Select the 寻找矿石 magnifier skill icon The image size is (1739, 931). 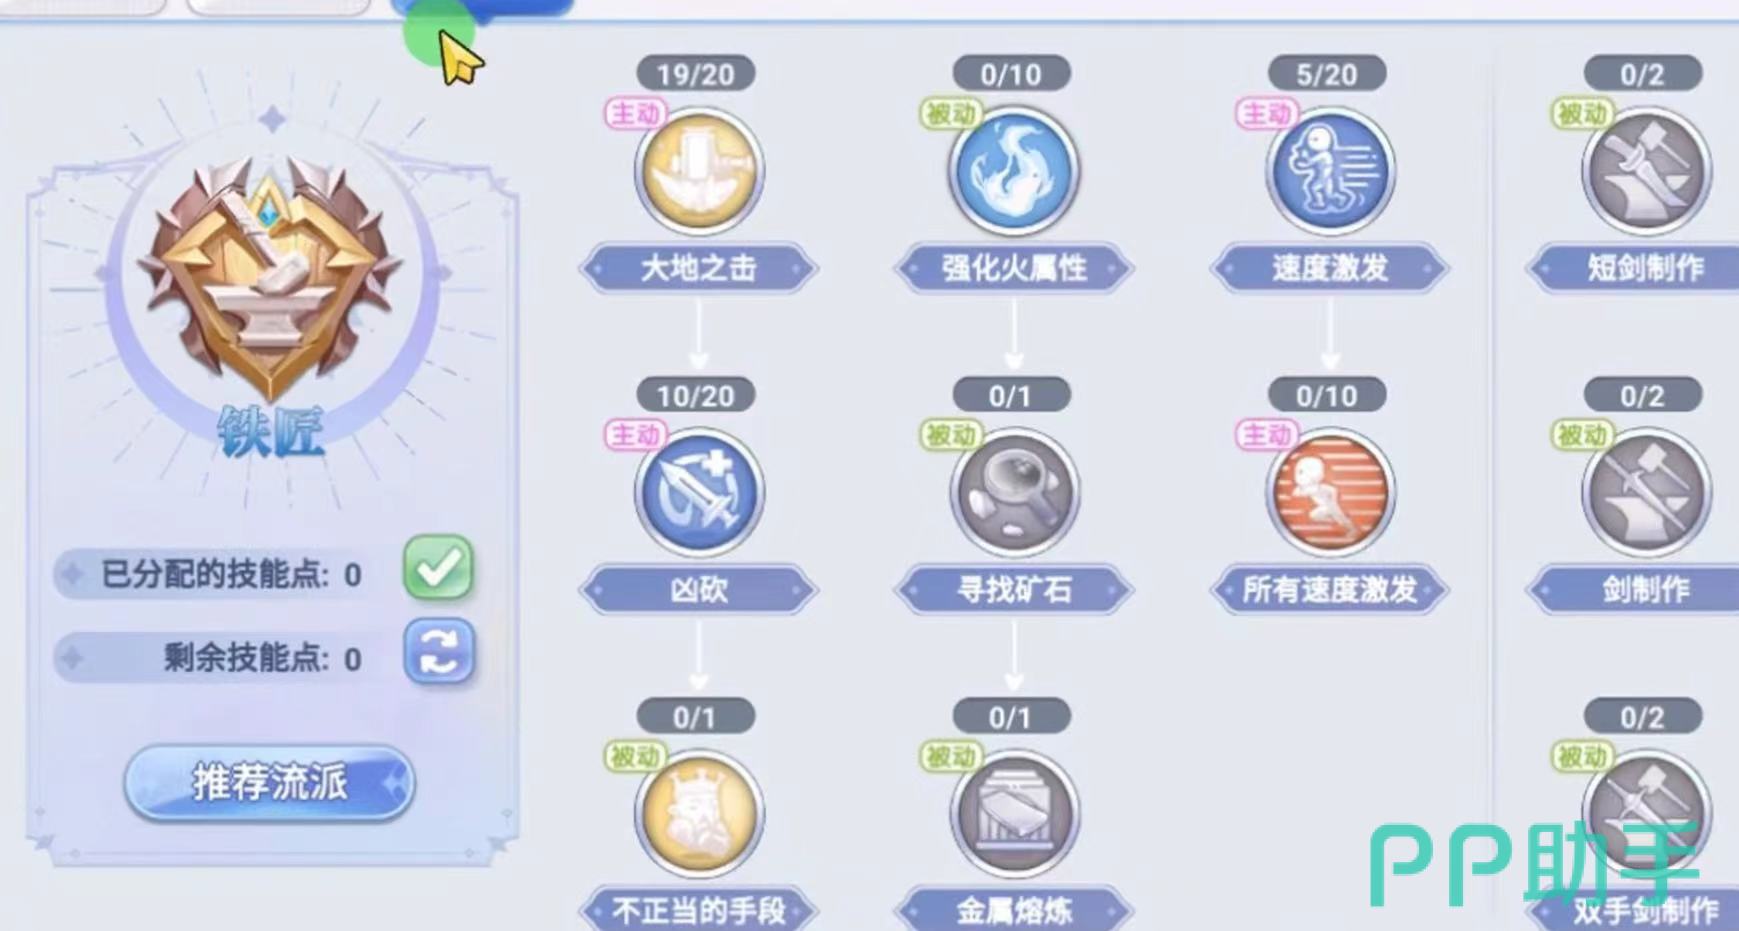1014,492
